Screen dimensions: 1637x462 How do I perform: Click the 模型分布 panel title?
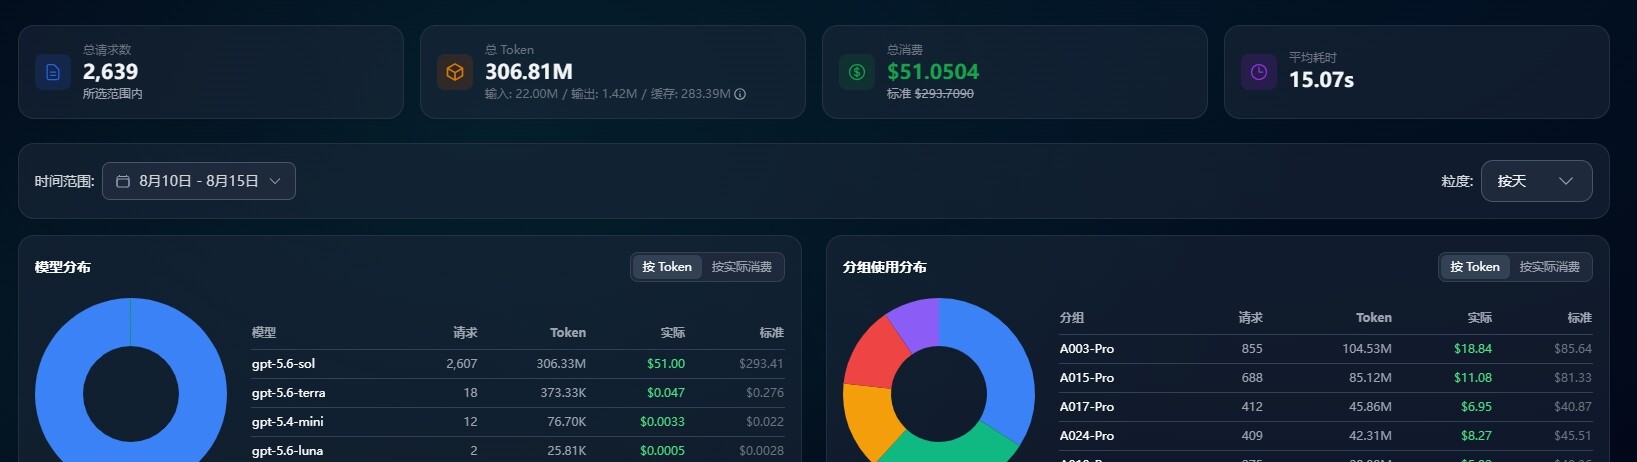pyautogui.click(x=63, y=267)
